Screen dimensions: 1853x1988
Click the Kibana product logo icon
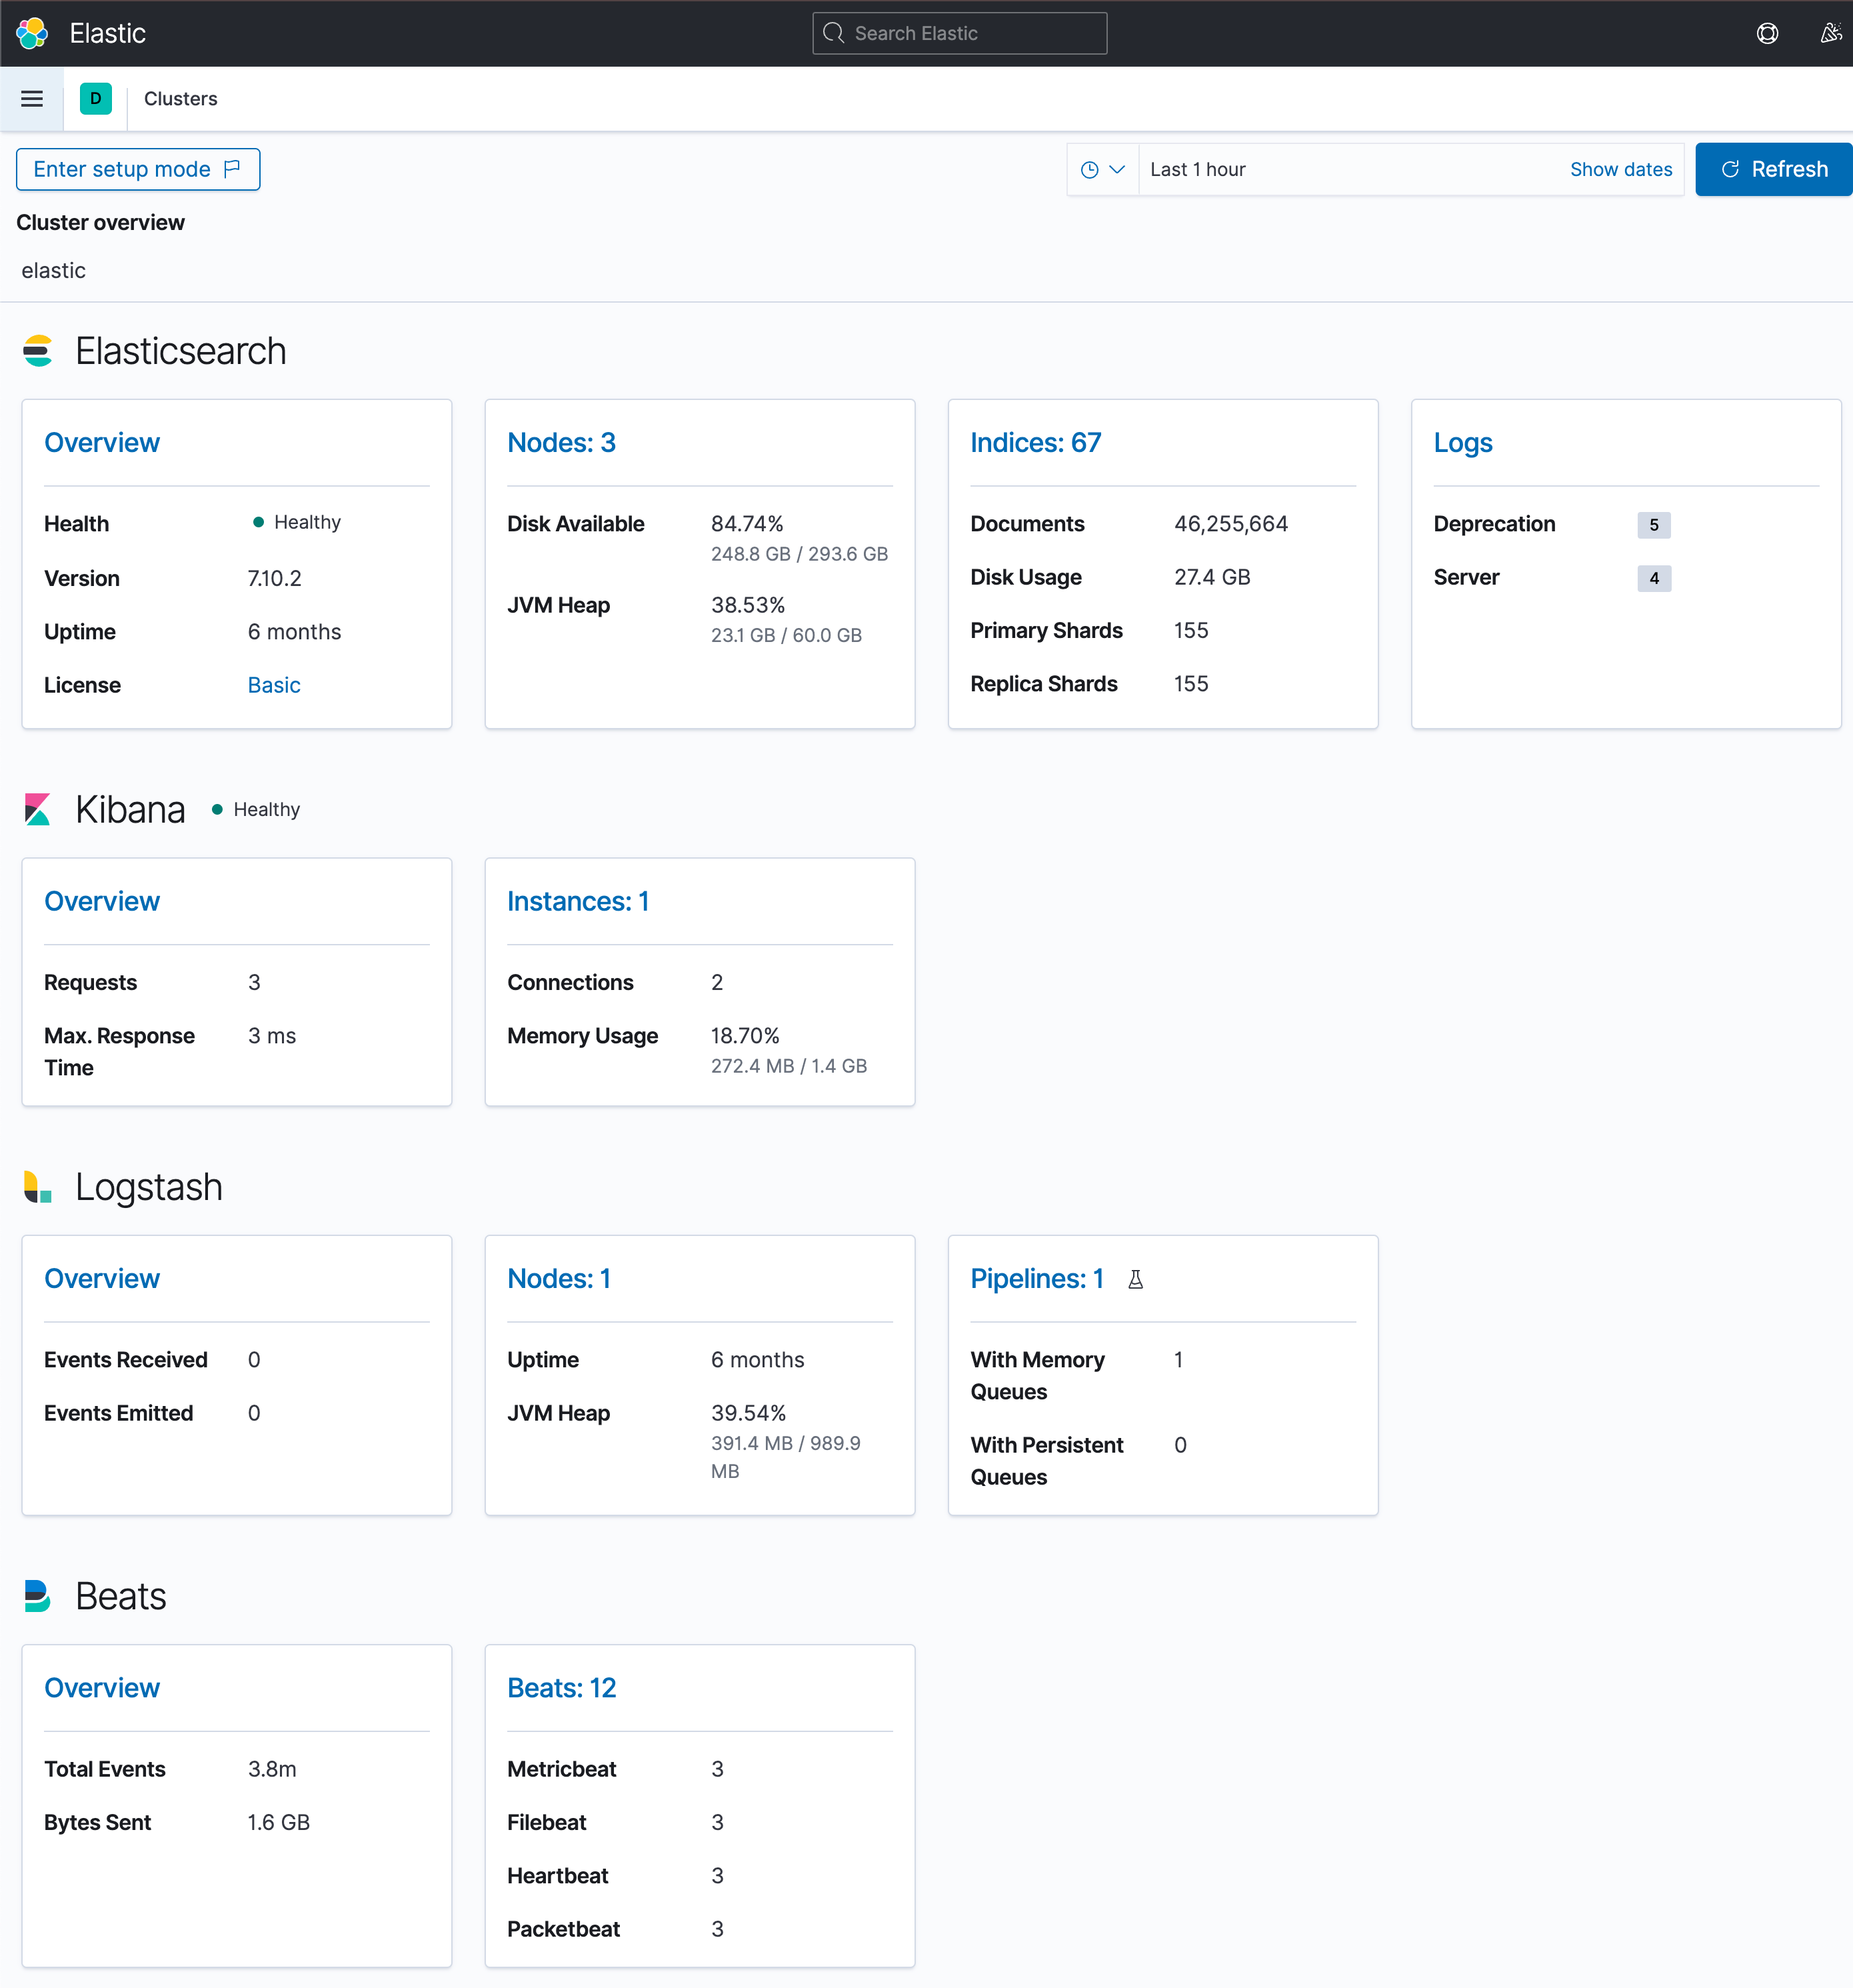pos(38,809)
